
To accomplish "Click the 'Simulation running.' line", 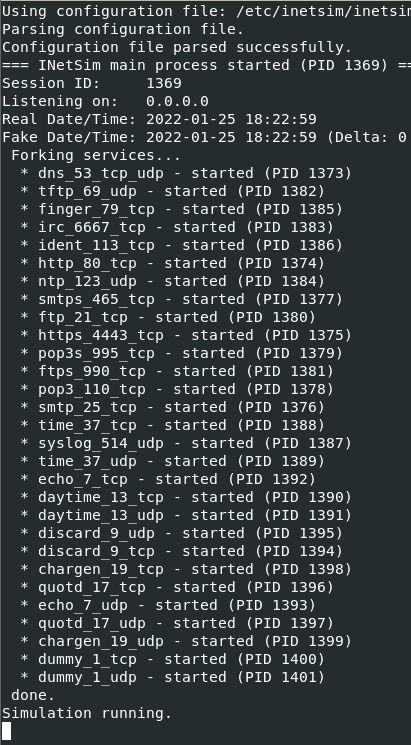I will point(86,713).
